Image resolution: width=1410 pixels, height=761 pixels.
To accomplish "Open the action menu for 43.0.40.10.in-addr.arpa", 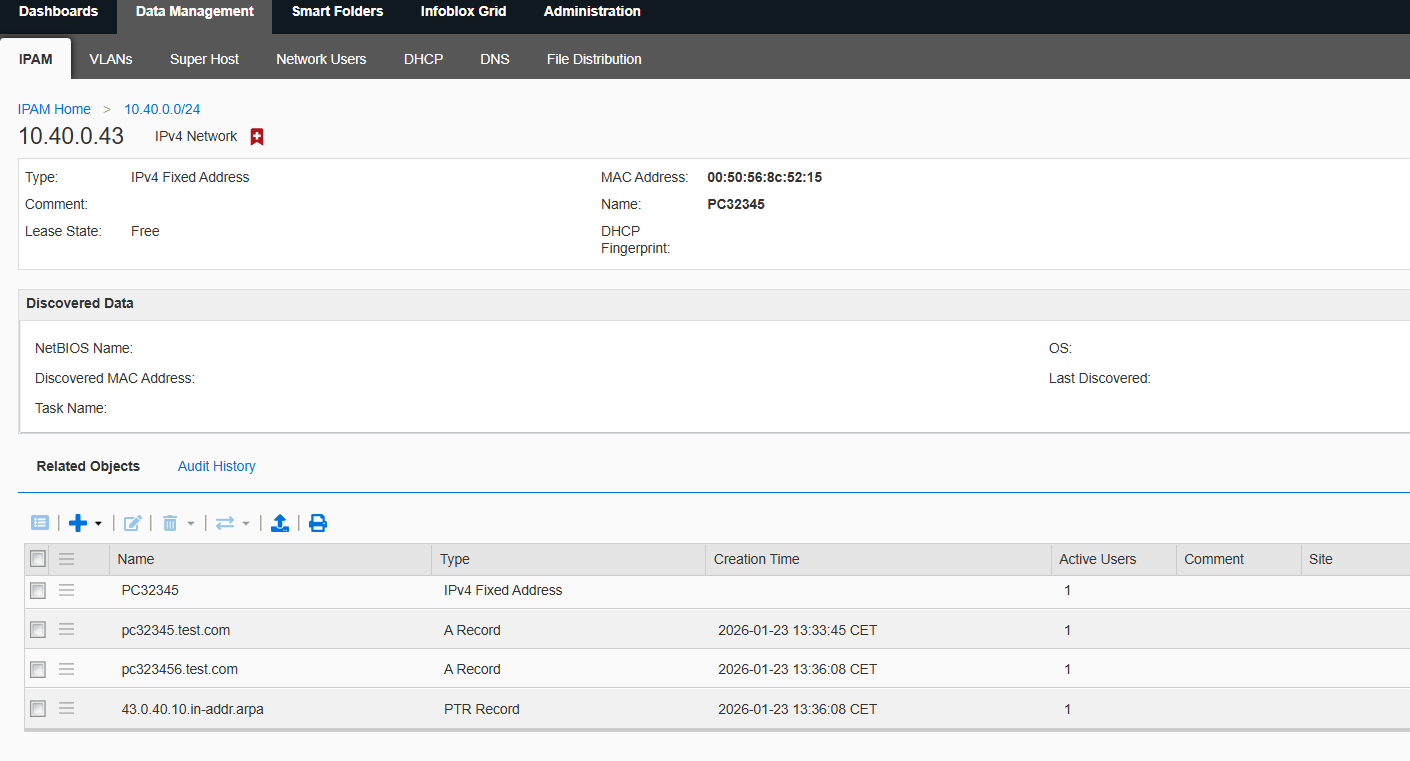I will pyautogui.click(x=67, y=708).
